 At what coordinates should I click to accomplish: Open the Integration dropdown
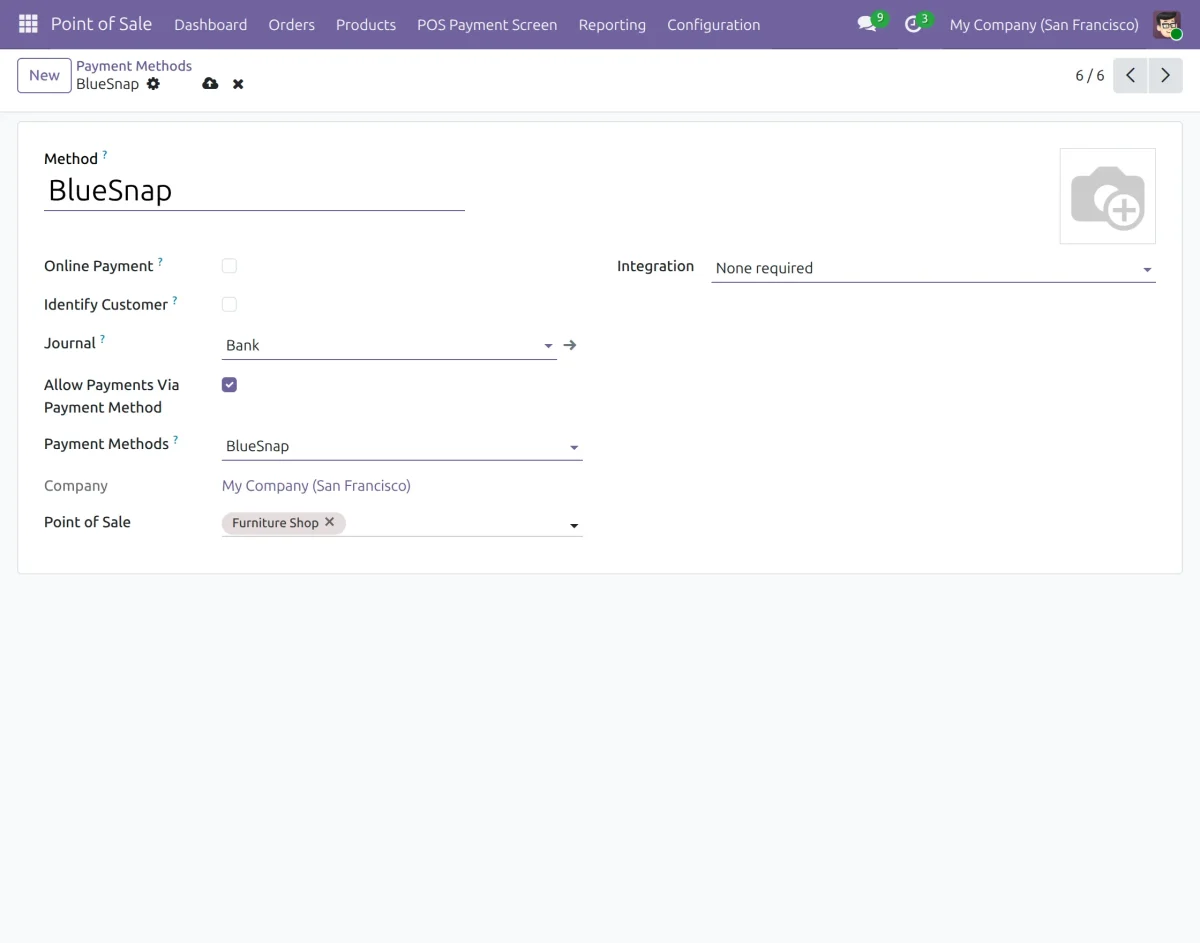tap(933, 268)
